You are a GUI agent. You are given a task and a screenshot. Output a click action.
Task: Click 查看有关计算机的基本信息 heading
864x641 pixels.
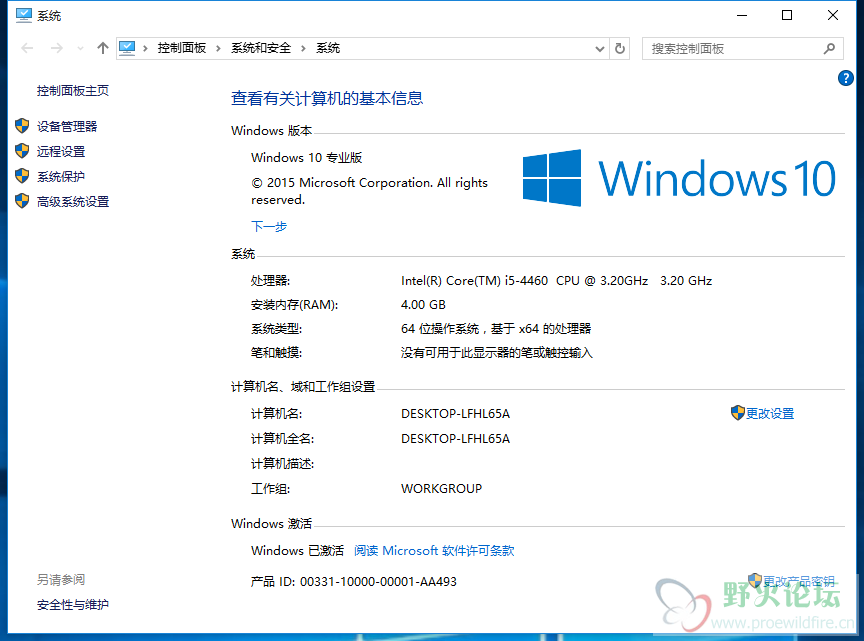pyautogui.click(x=327, y=99)
